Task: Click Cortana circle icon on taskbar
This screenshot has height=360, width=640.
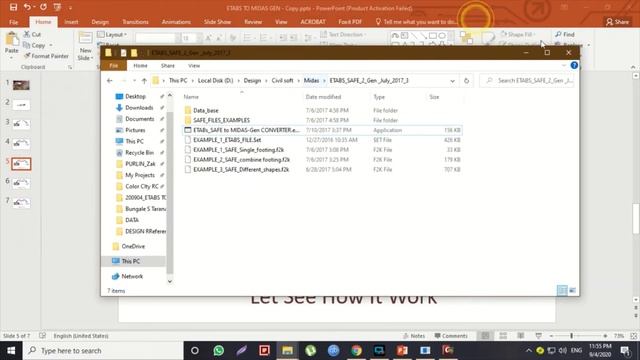Action: click(195, 350)
